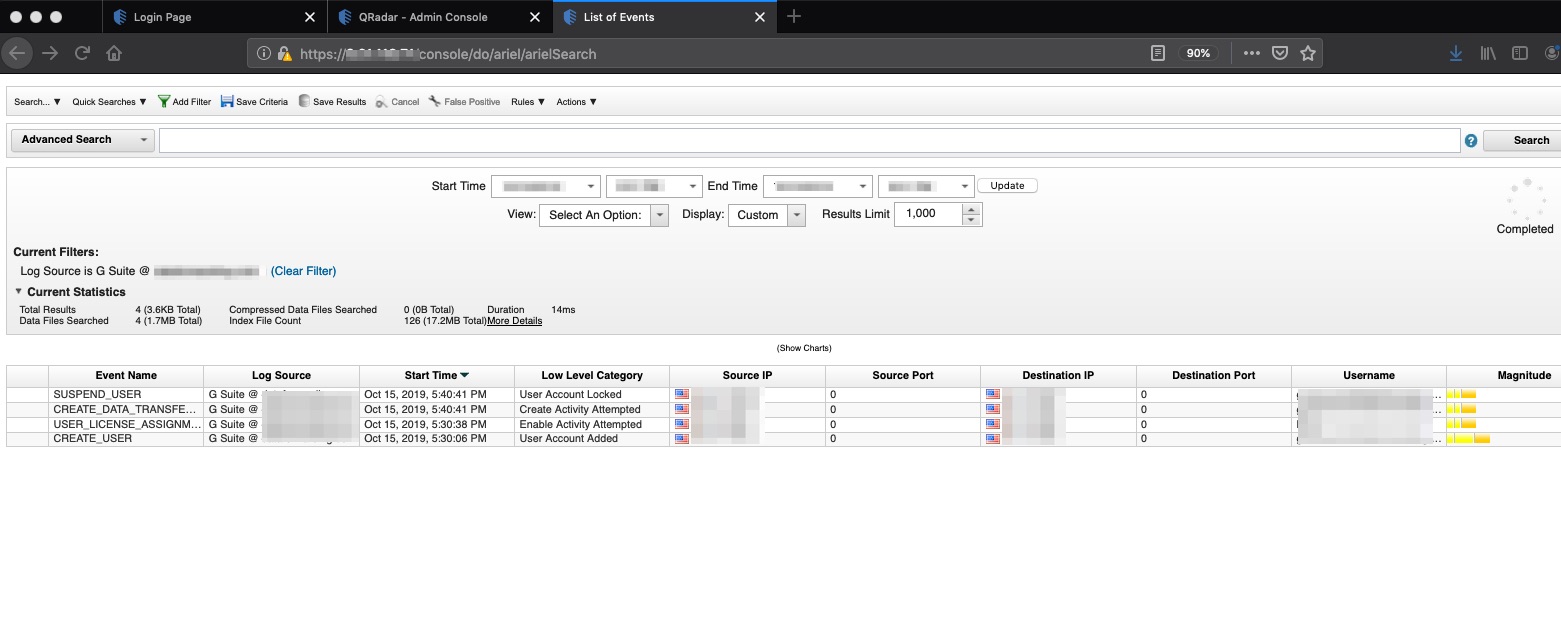This screenshot has width=1561, height=622.
Task: Toggle the browser sidebar icon
Action: click(x=1520, y=53)
